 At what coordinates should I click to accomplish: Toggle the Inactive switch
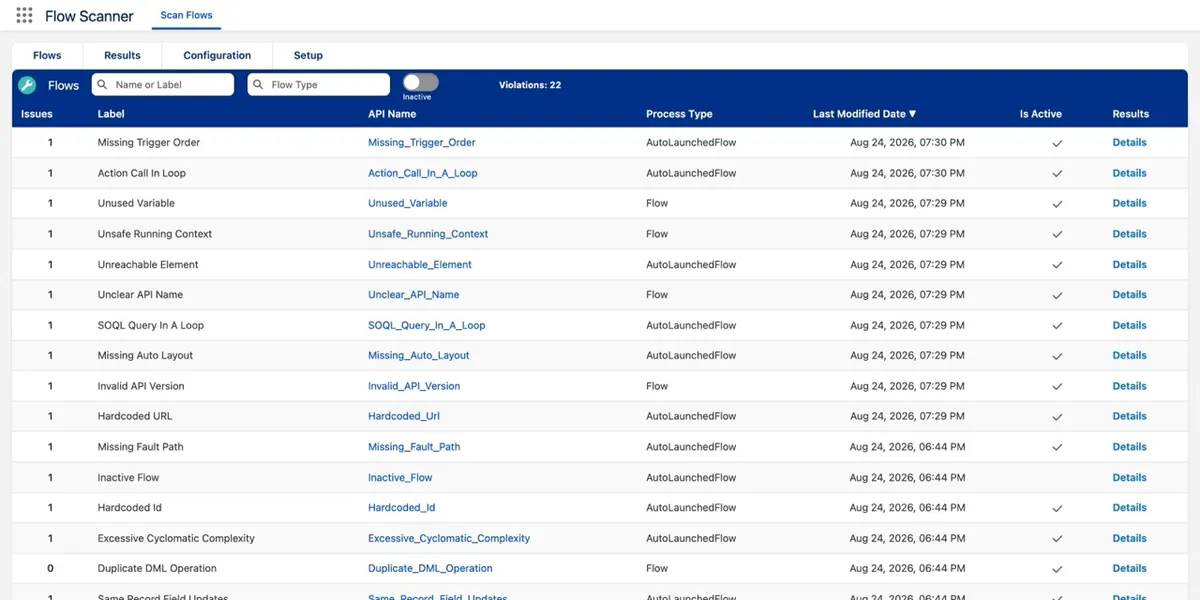(420, 83)
